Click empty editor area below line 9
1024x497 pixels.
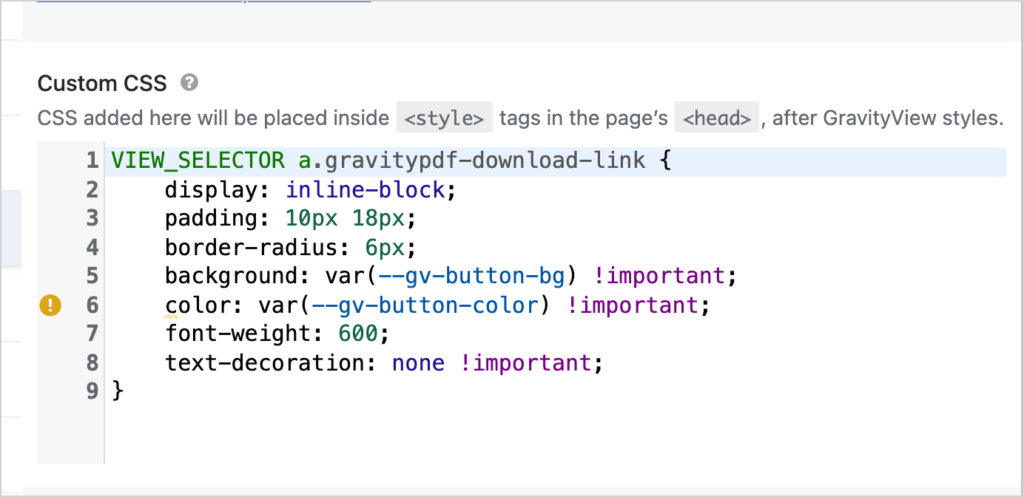click(x=555, y=434)
